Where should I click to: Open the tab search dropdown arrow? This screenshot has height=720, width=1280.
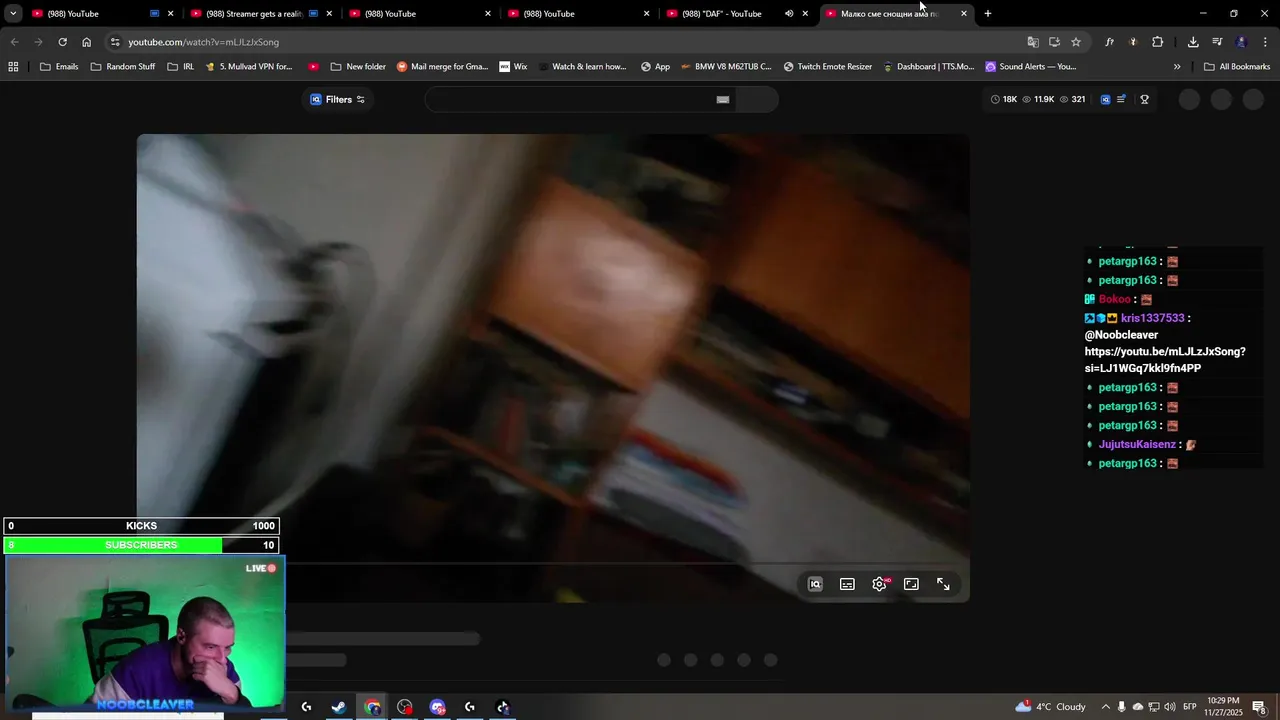(x=13, y=14)
